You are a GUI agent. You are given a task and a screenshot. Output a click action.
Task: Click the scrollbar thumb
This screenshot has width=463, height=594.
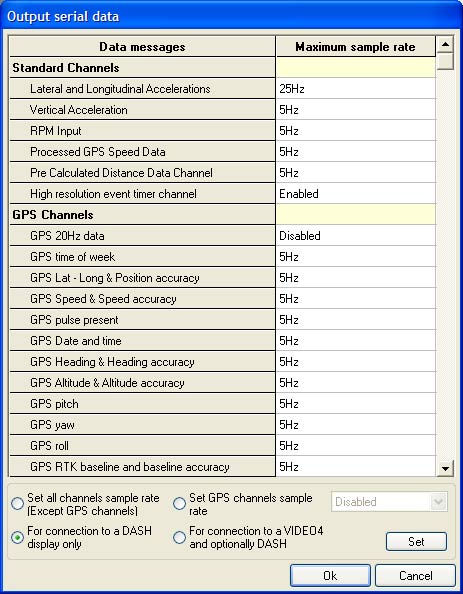click(445, 61)
